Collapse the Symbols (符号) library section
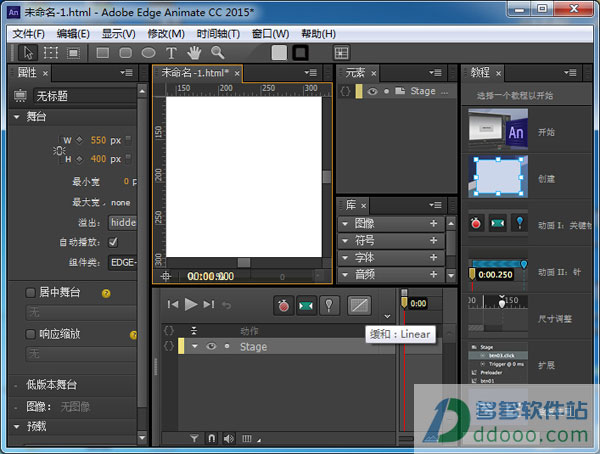 point(345,241)
